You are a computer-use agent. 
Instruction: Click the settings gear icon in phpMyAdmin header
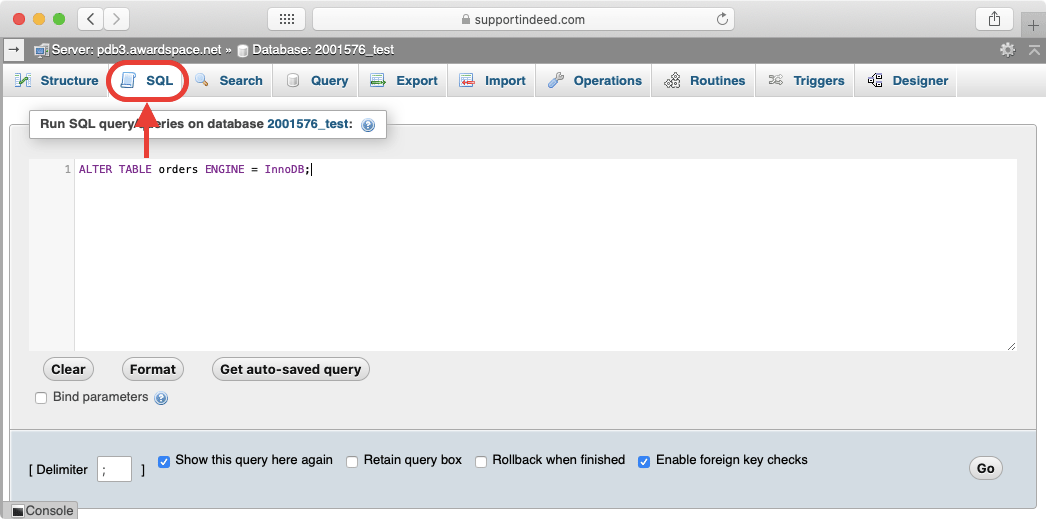tap(1008, 49)
